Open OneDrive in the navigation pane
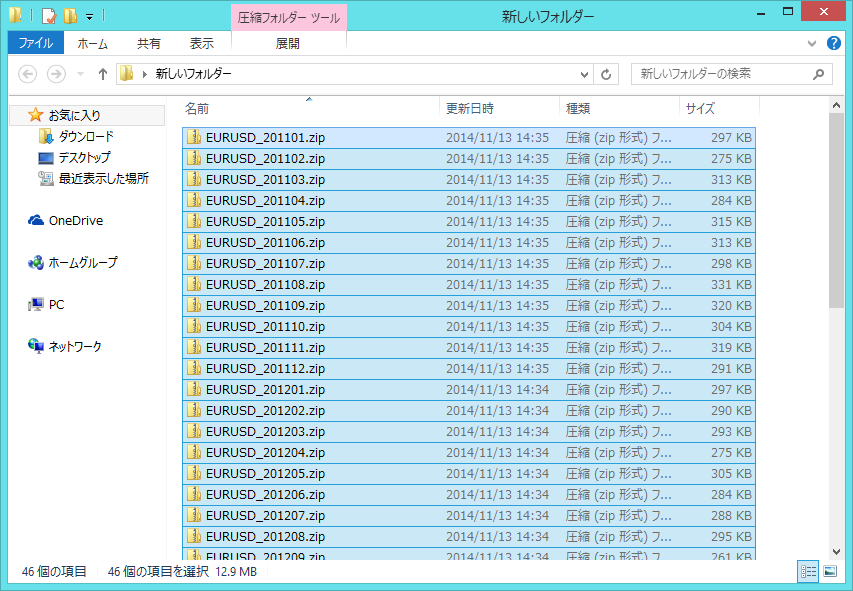The image size is (853, 591). (x=75, y=221)
